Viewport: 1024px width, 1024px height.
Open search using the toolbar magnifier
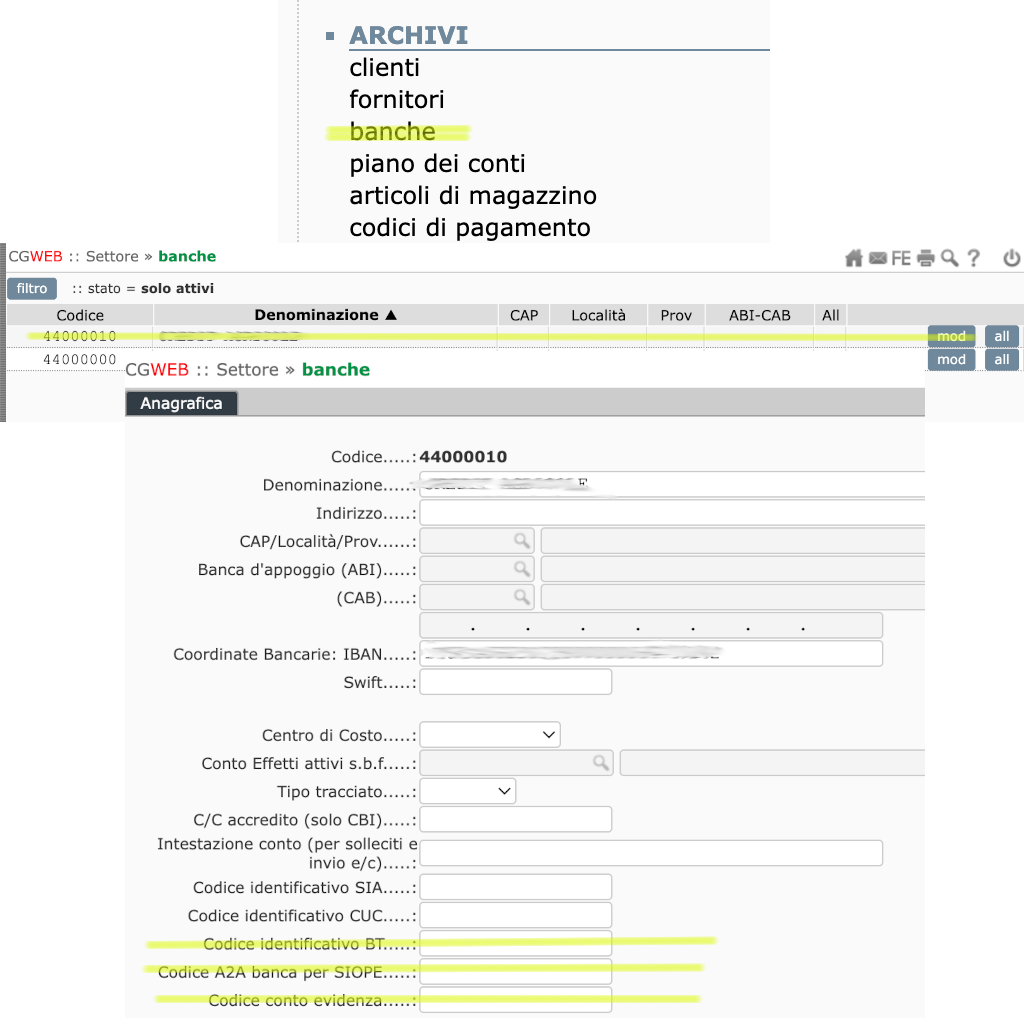click(x=949, y=258)
